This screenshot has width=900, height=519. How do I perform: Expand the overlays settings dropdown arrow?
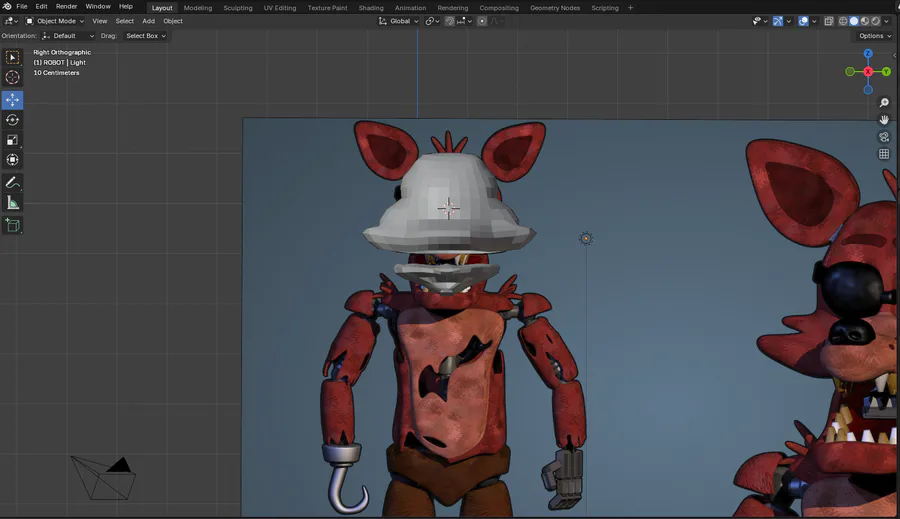point(814,21)
